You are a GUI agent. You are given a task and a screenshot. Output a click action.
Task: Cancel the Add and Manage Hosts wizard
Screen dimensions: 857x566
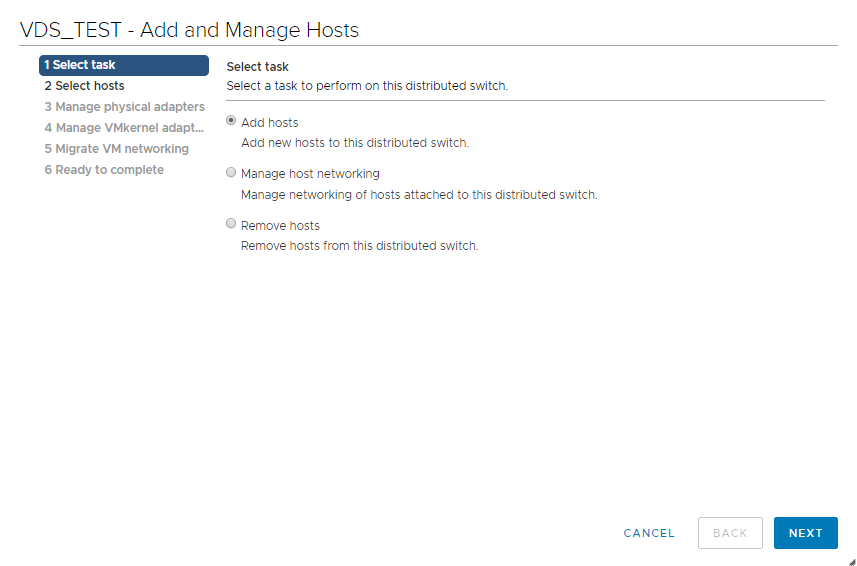pyautogui.click(x=649, y=533)
